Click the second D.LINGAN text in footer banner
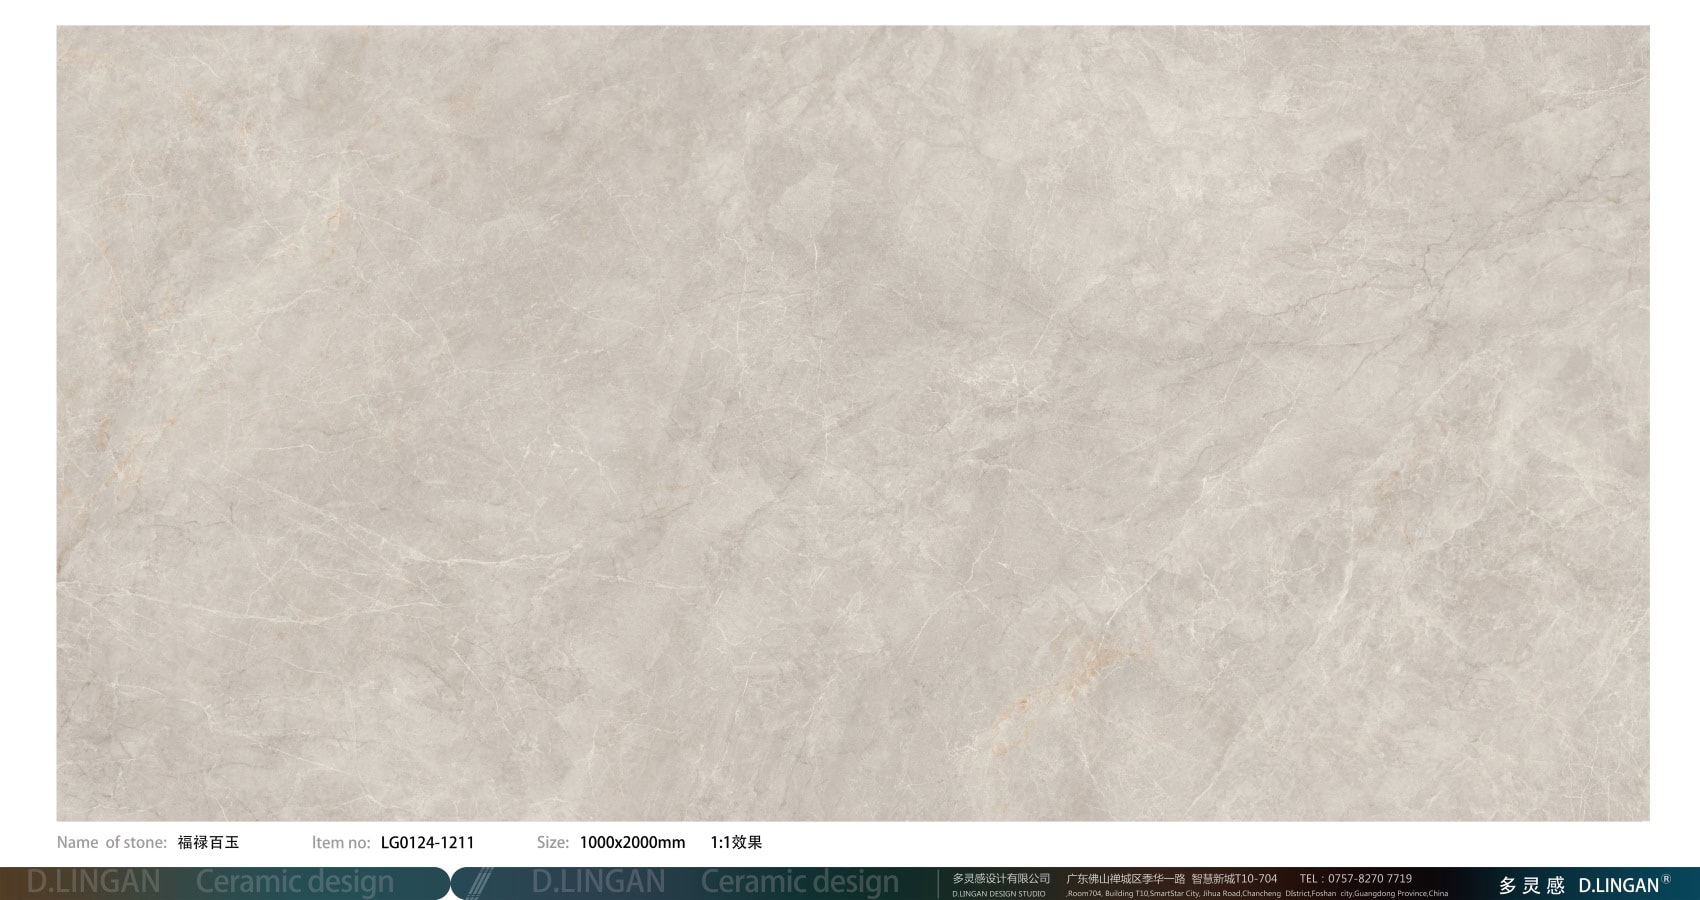The image size is (1700, 900). (x=598, y=882)
